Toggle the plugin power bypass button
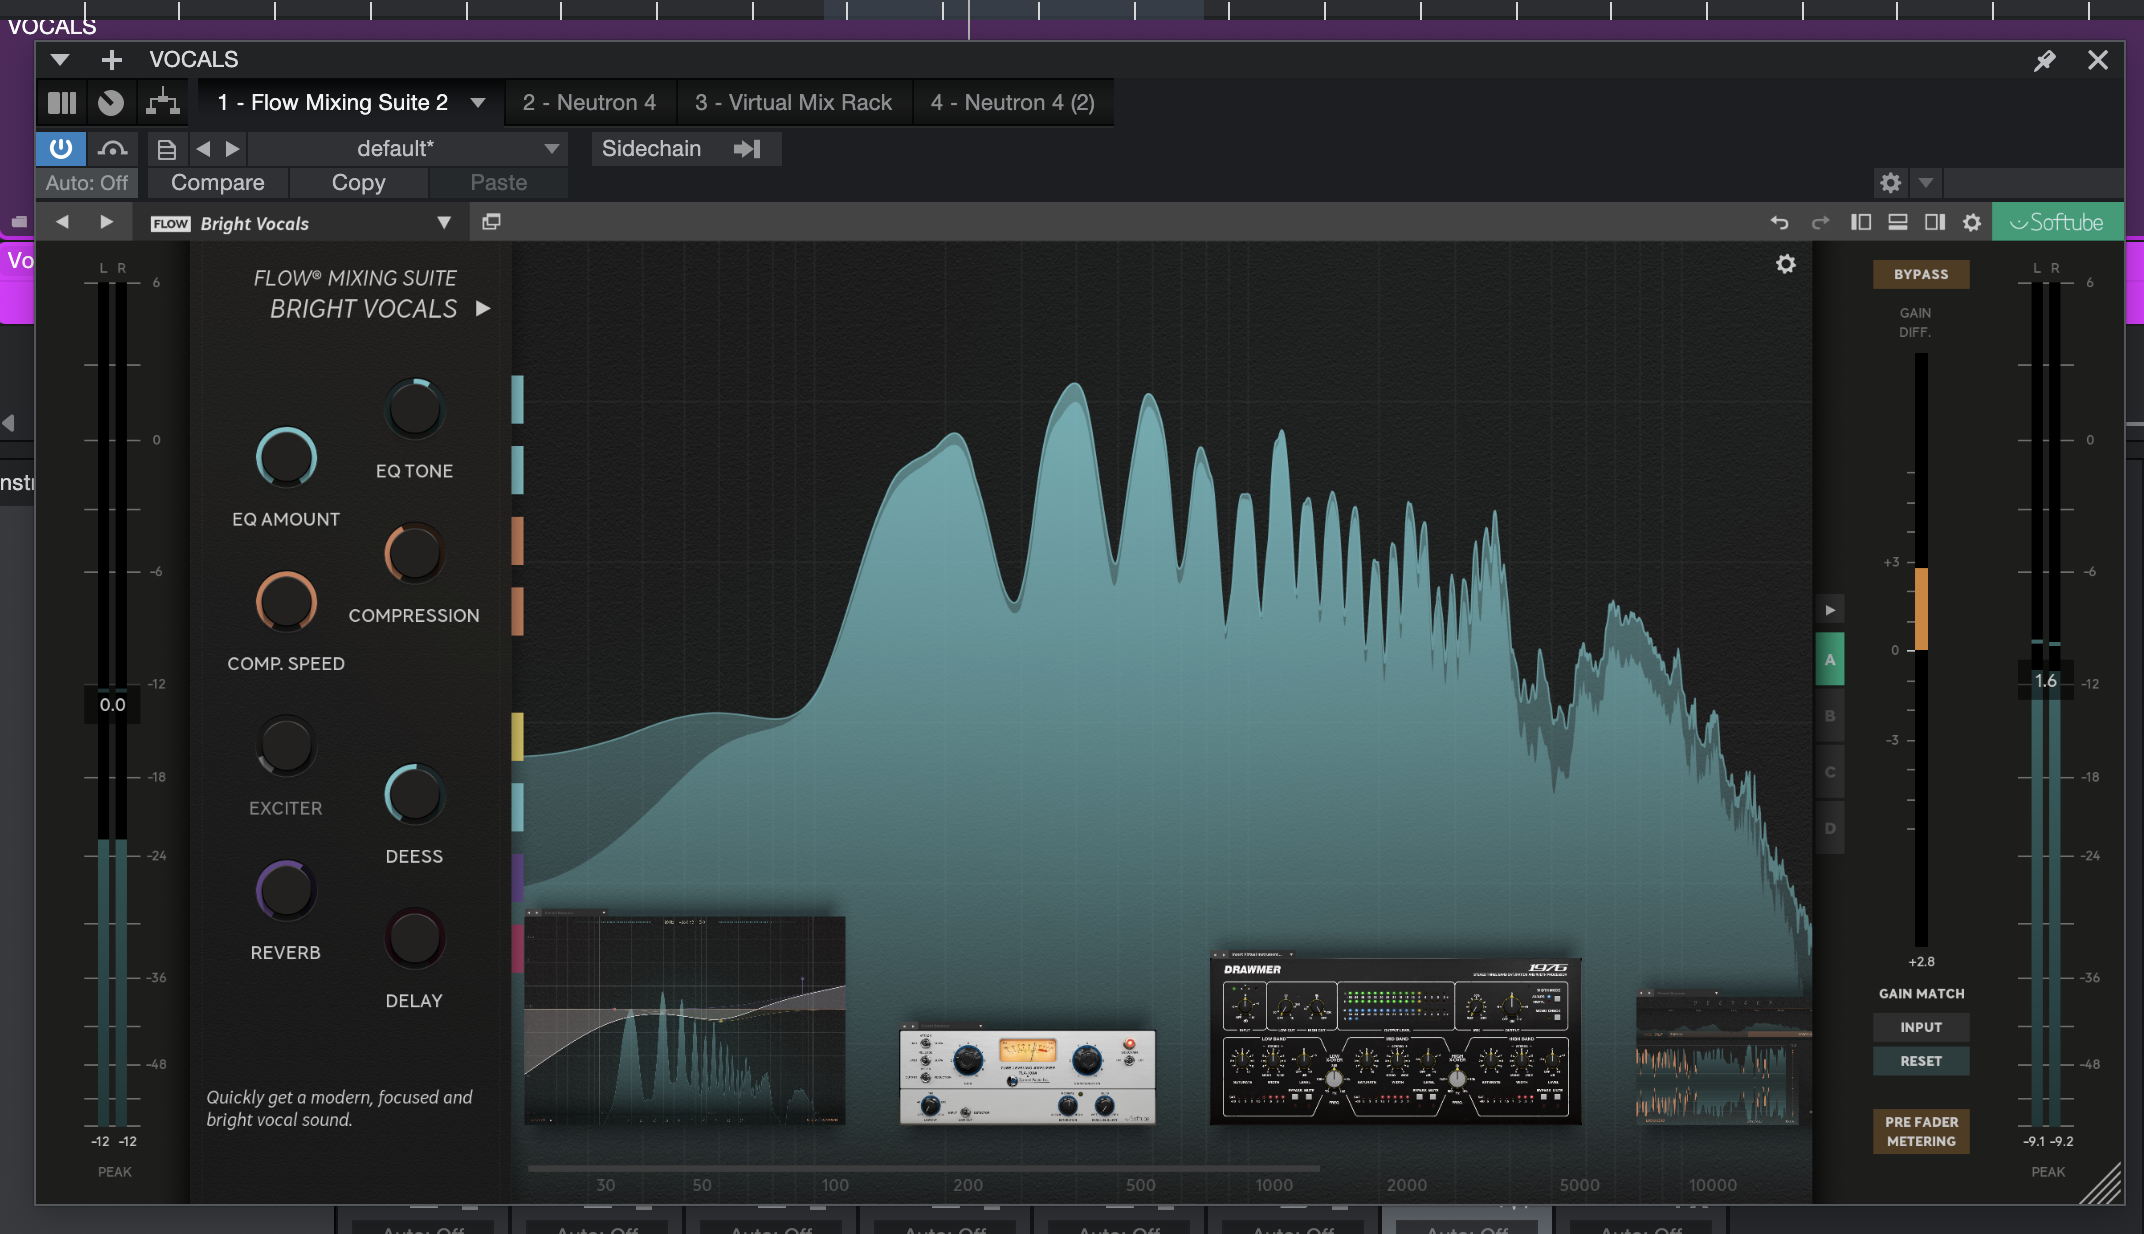 click(x=61, y=149)
